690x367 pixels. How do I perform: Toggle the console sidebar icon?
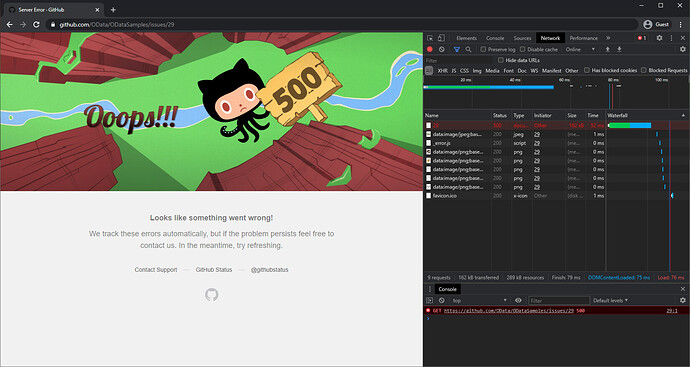429,301
